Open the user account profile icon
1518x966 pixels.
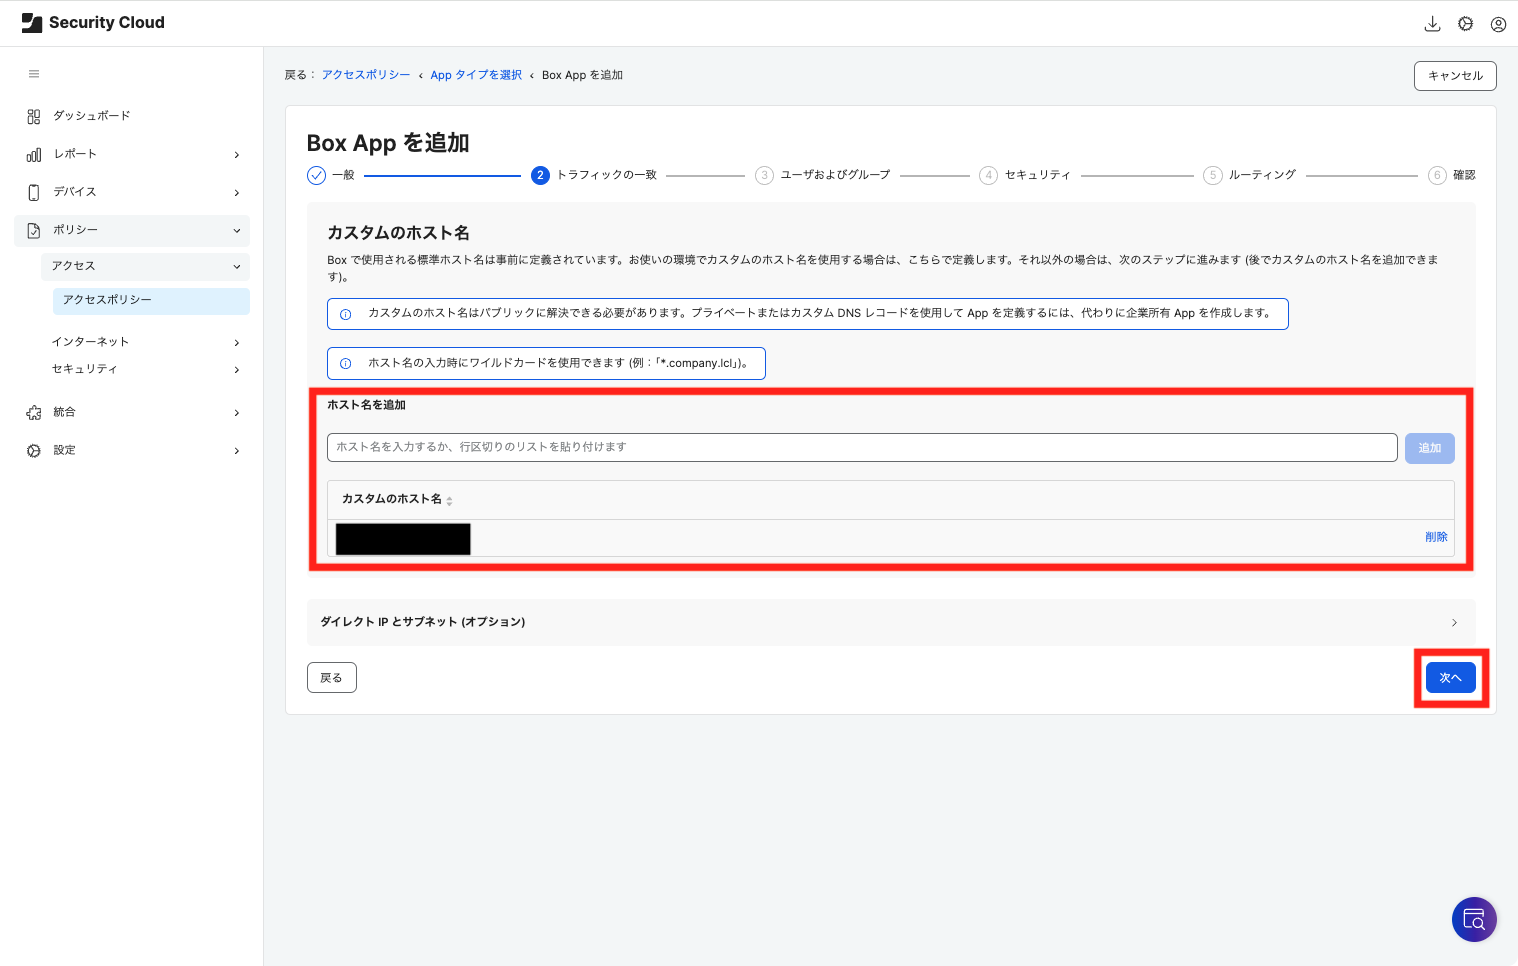tap(1498, 24)
